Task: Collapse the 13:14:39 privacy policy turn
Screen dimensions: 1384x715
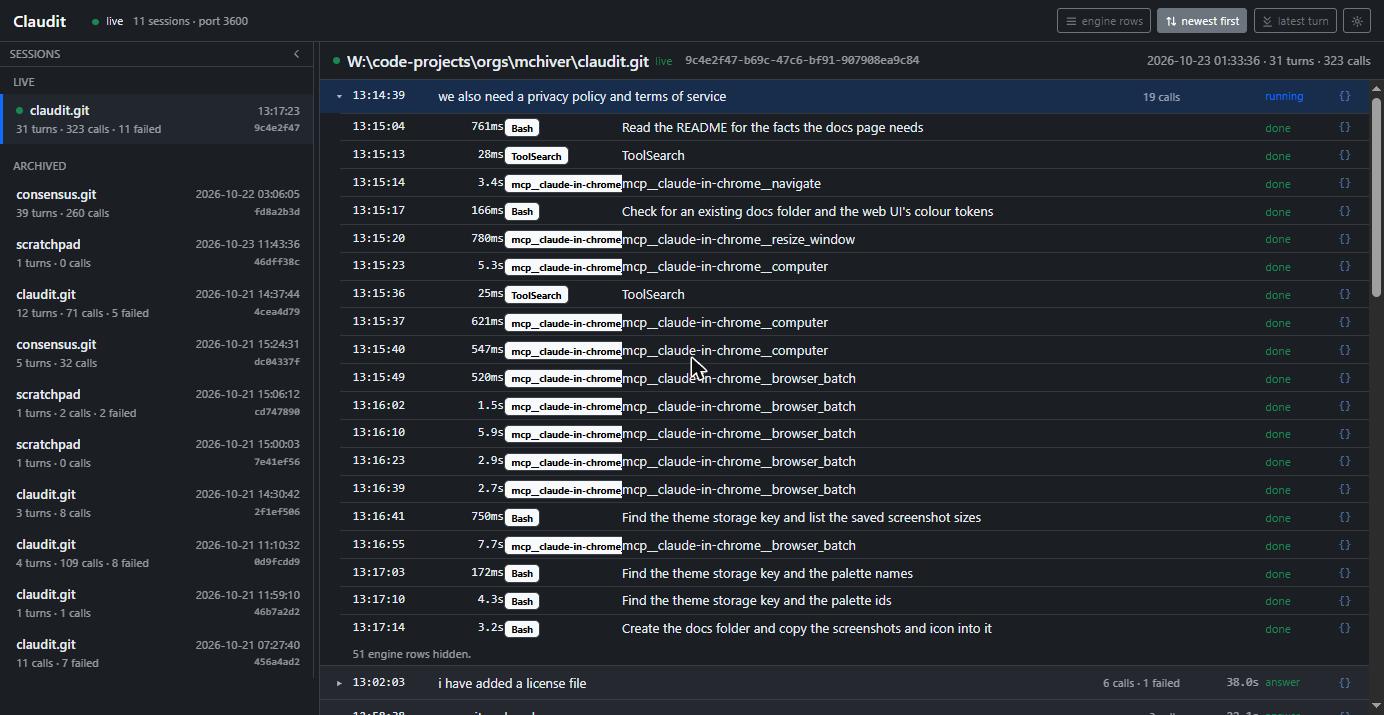Action: pyautogui.click(x=339, y=97)
